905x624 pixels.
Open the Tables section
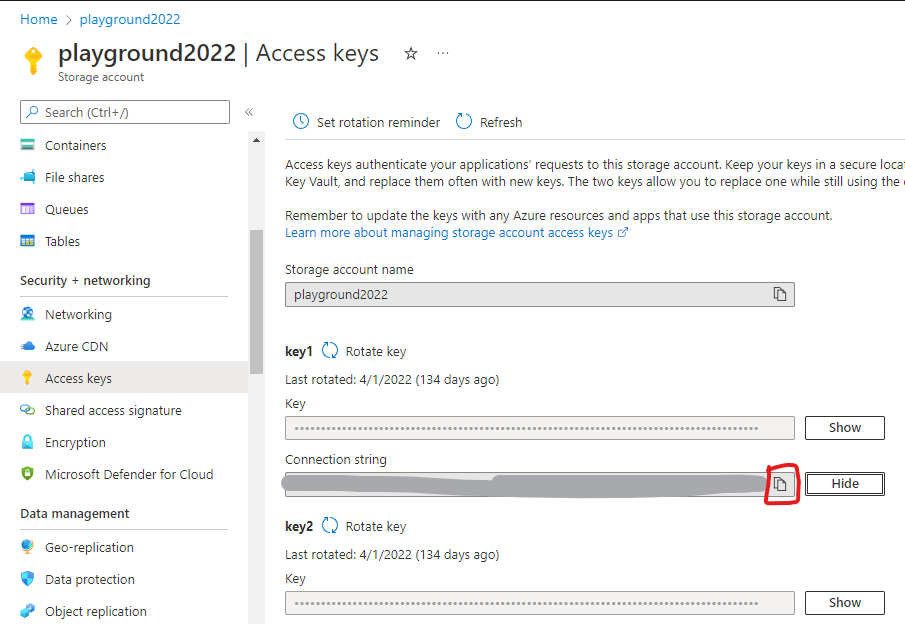pyautogui.click(x=62, y=240)
